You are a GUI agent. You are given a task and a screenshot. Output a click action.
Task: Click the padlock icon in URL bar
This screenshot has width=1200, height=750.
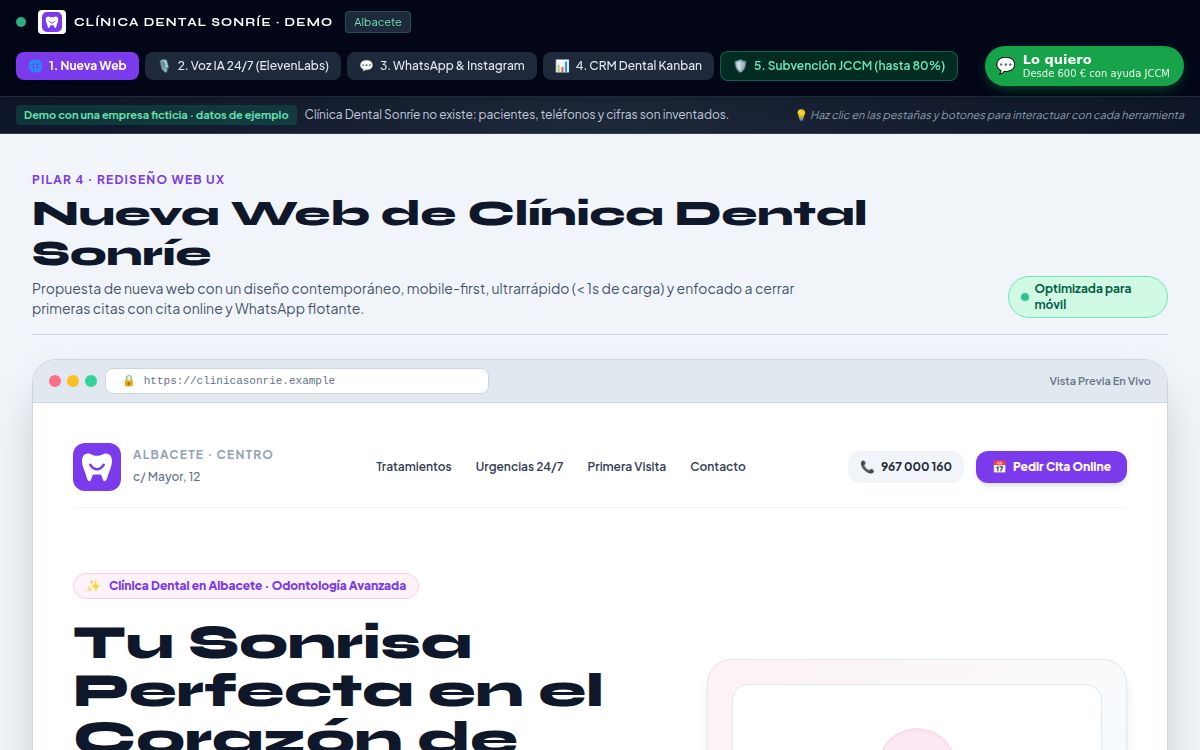coord(128,381)
